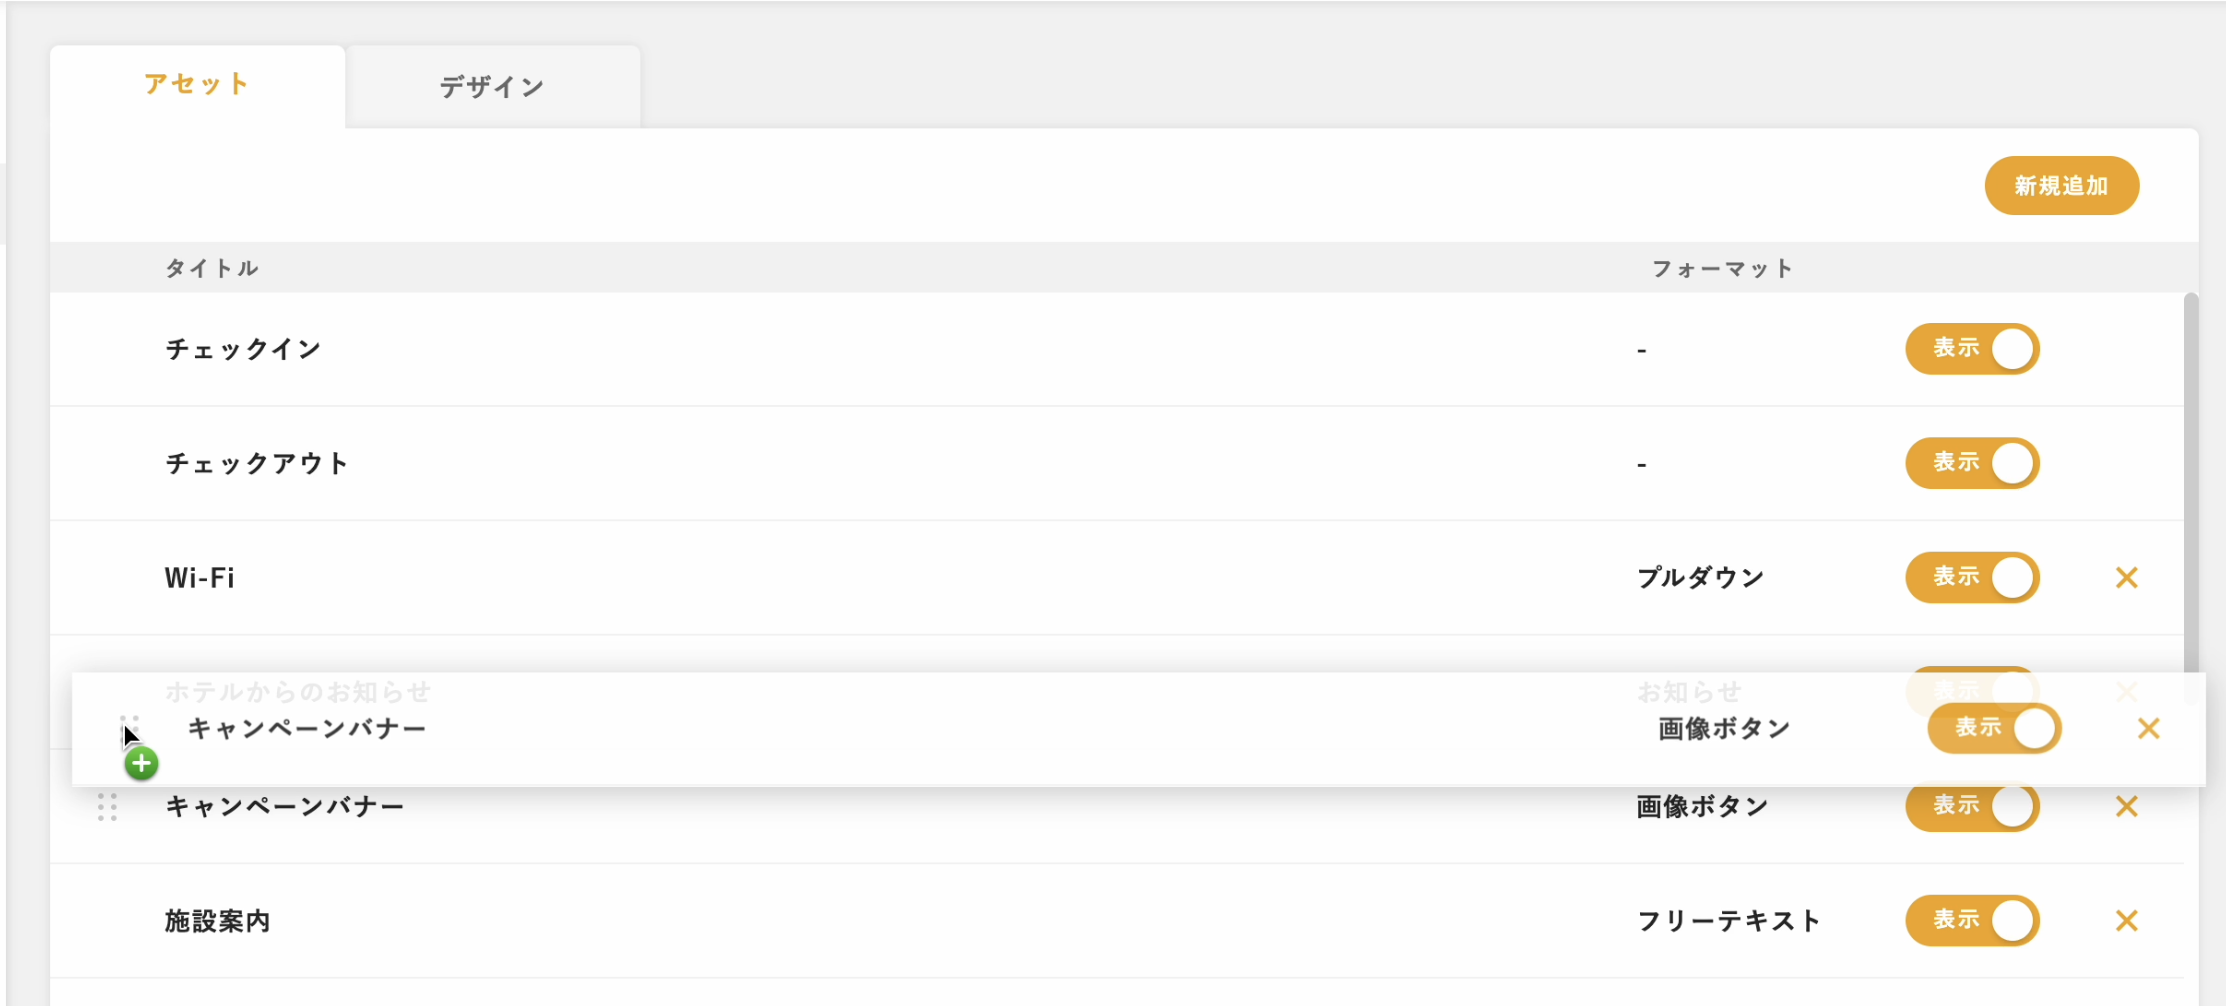
Task: Click drag handle dots on floating dragged row
Action: pyautogui.click(x=130, y=728)
